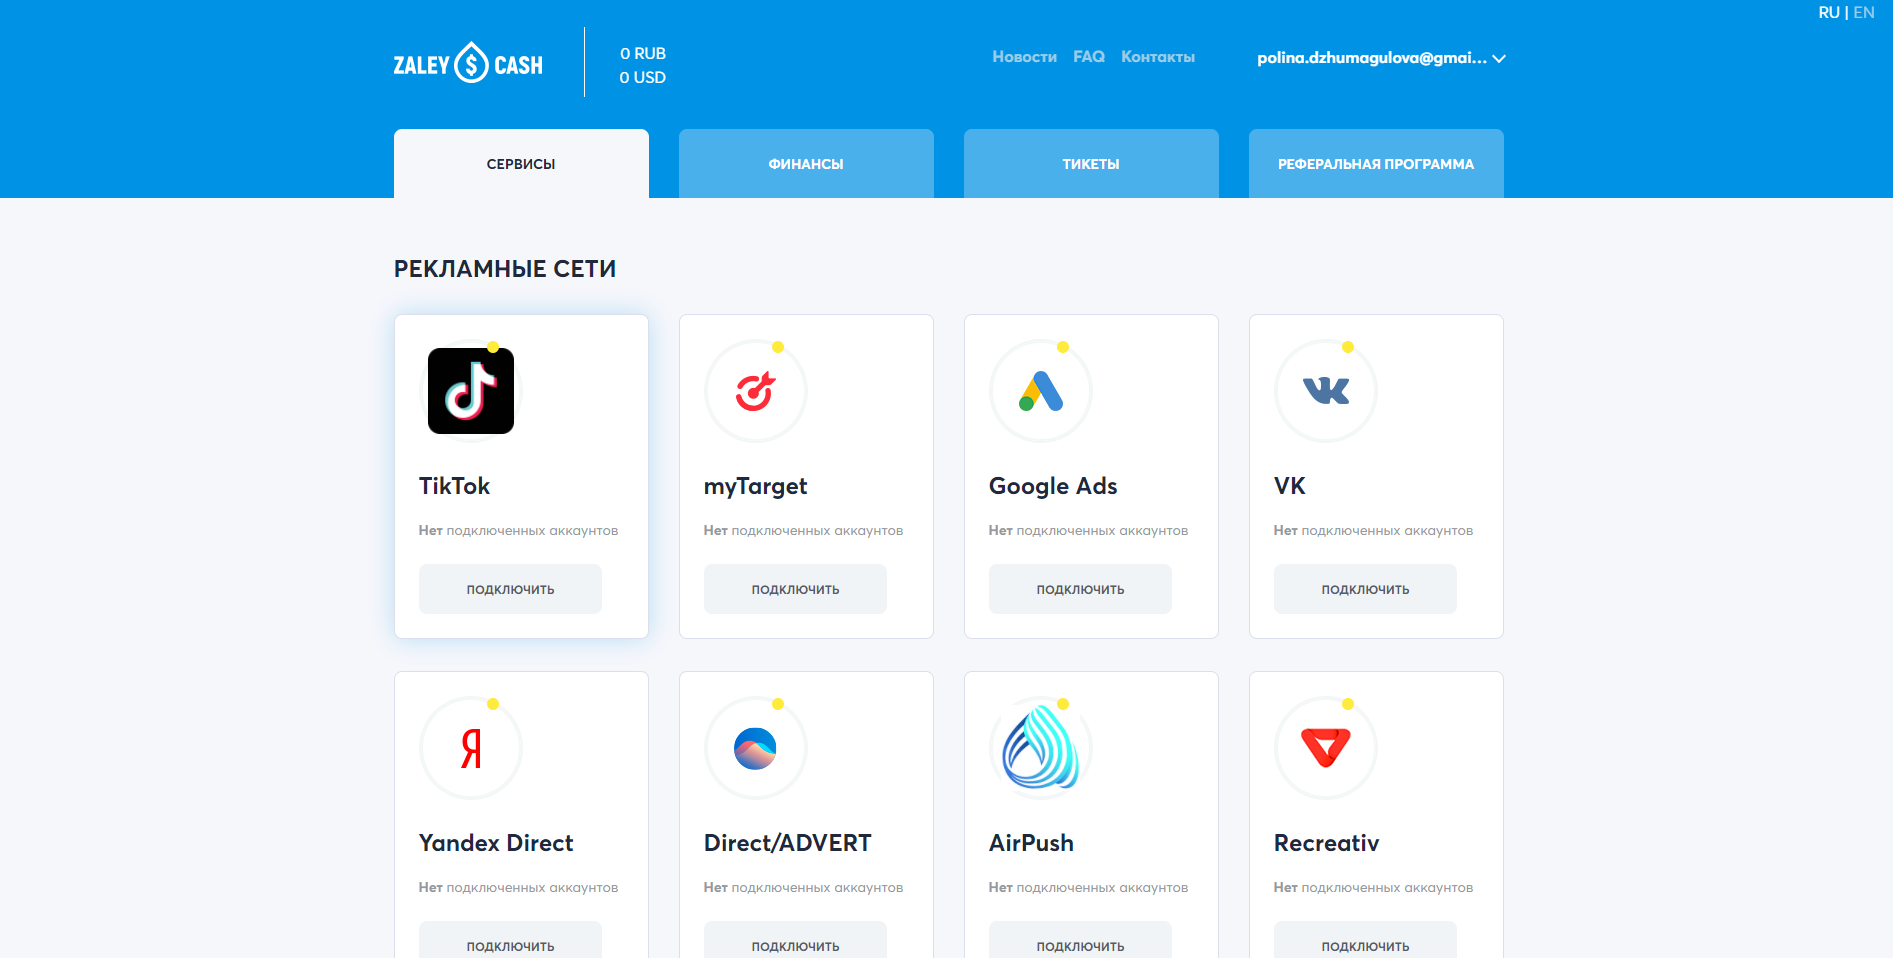
Task: Click AirPush 'Нет подключенных аккаунтов' status
Action: pos(1088,888)
